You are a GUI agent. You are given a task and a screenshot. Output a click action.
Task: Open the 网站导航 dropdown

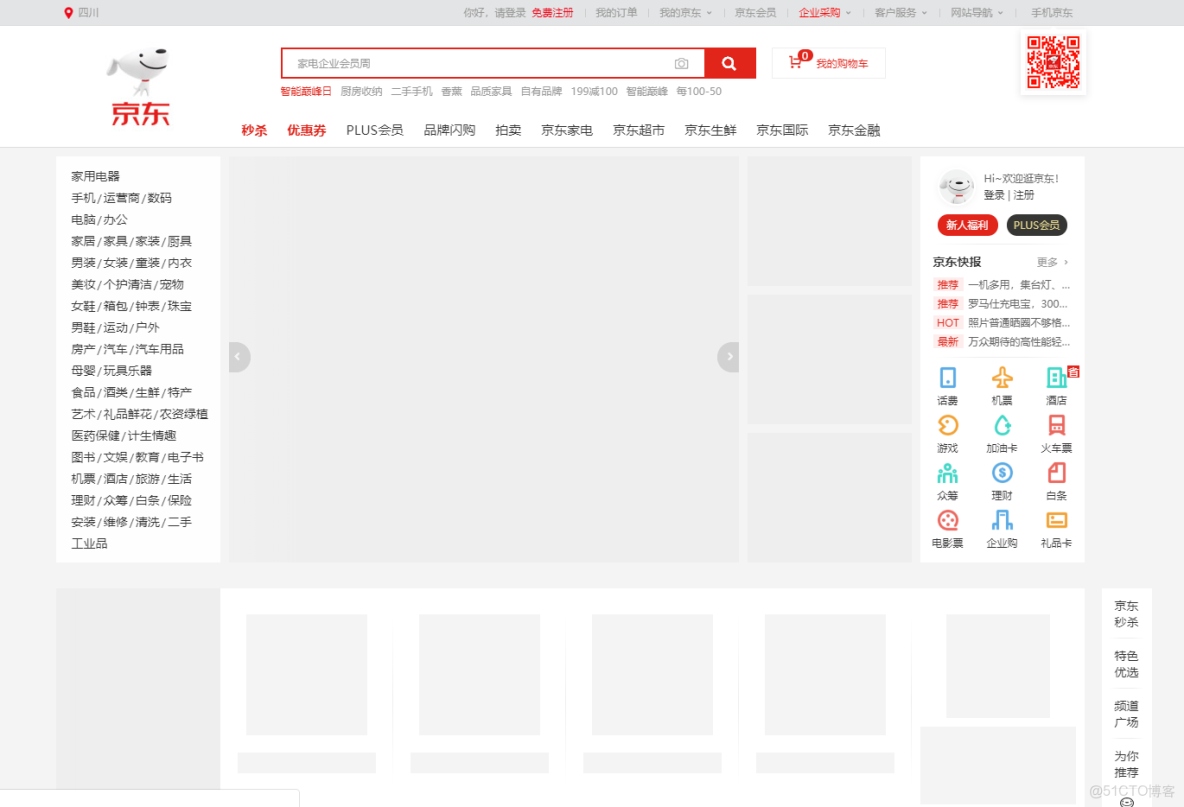pyautogui.click(x=975, y=12)
